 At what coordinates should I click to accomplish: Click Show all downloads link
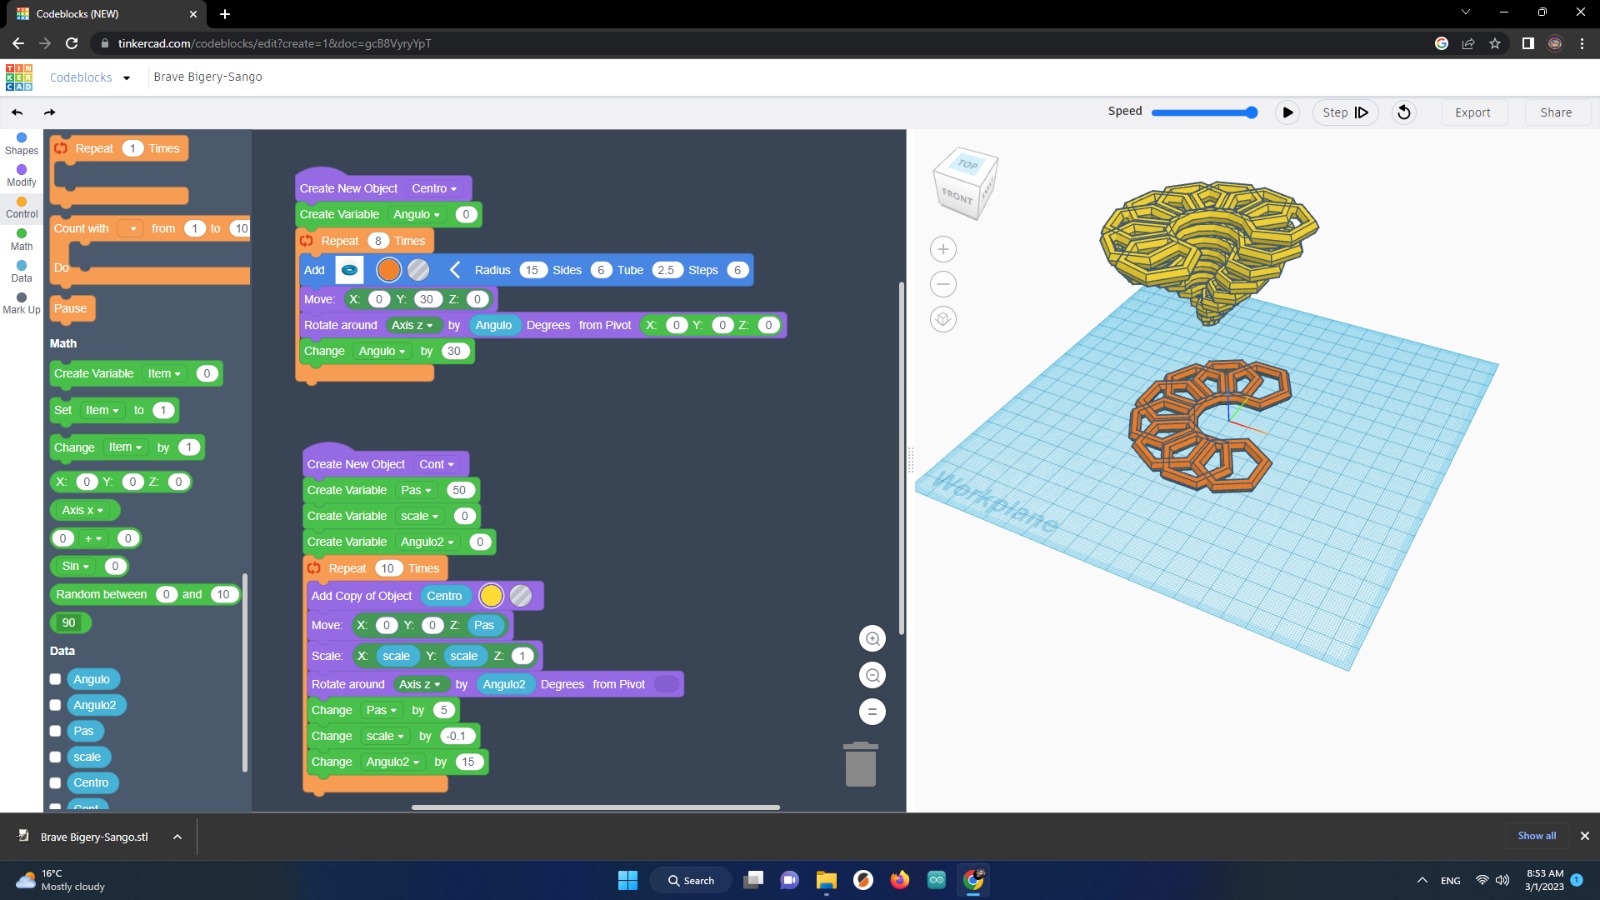1537,836
